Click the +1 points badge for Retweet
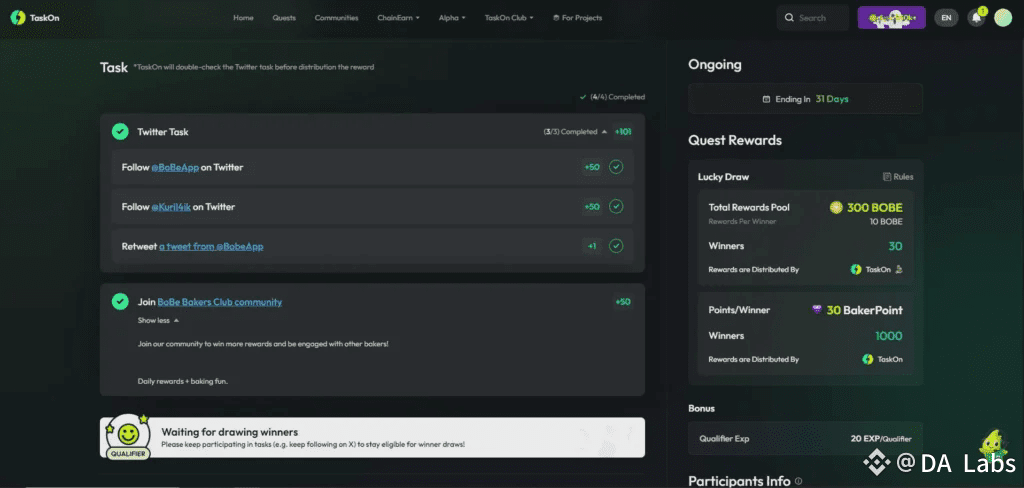Screen dimensions: 1024x488 click(592, 246)
